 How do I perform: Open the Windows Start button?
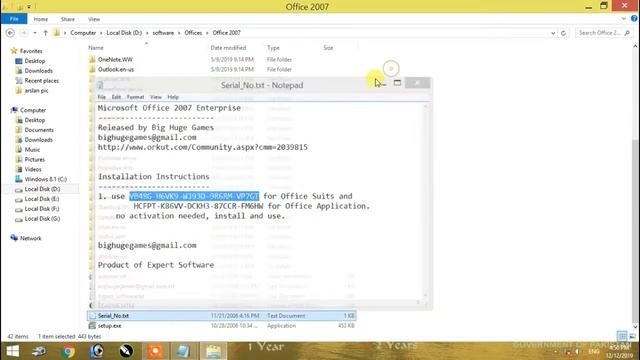tap(13, 351)
